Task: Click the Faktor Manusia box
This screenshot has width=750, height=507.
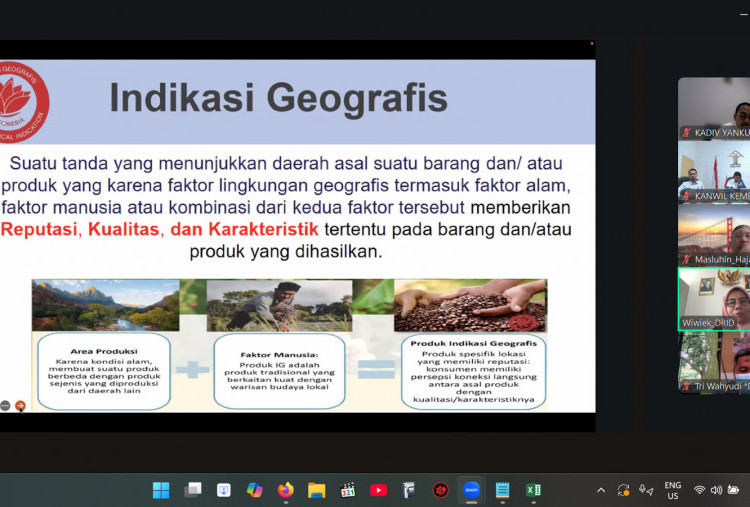Action: [279, 371]
